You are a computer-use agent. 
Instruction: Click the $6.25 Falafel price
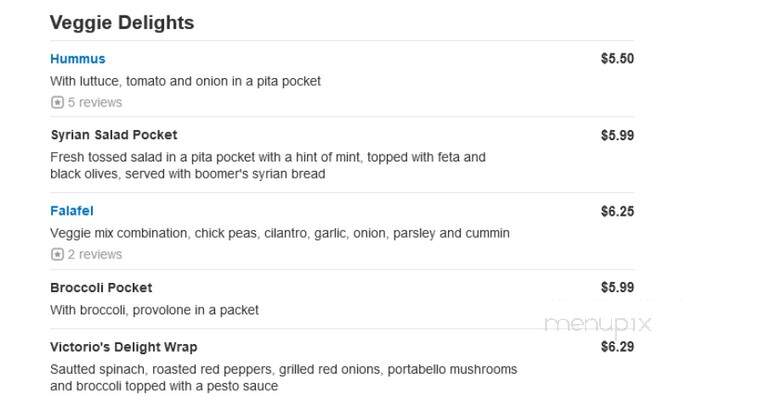point(617,211)
